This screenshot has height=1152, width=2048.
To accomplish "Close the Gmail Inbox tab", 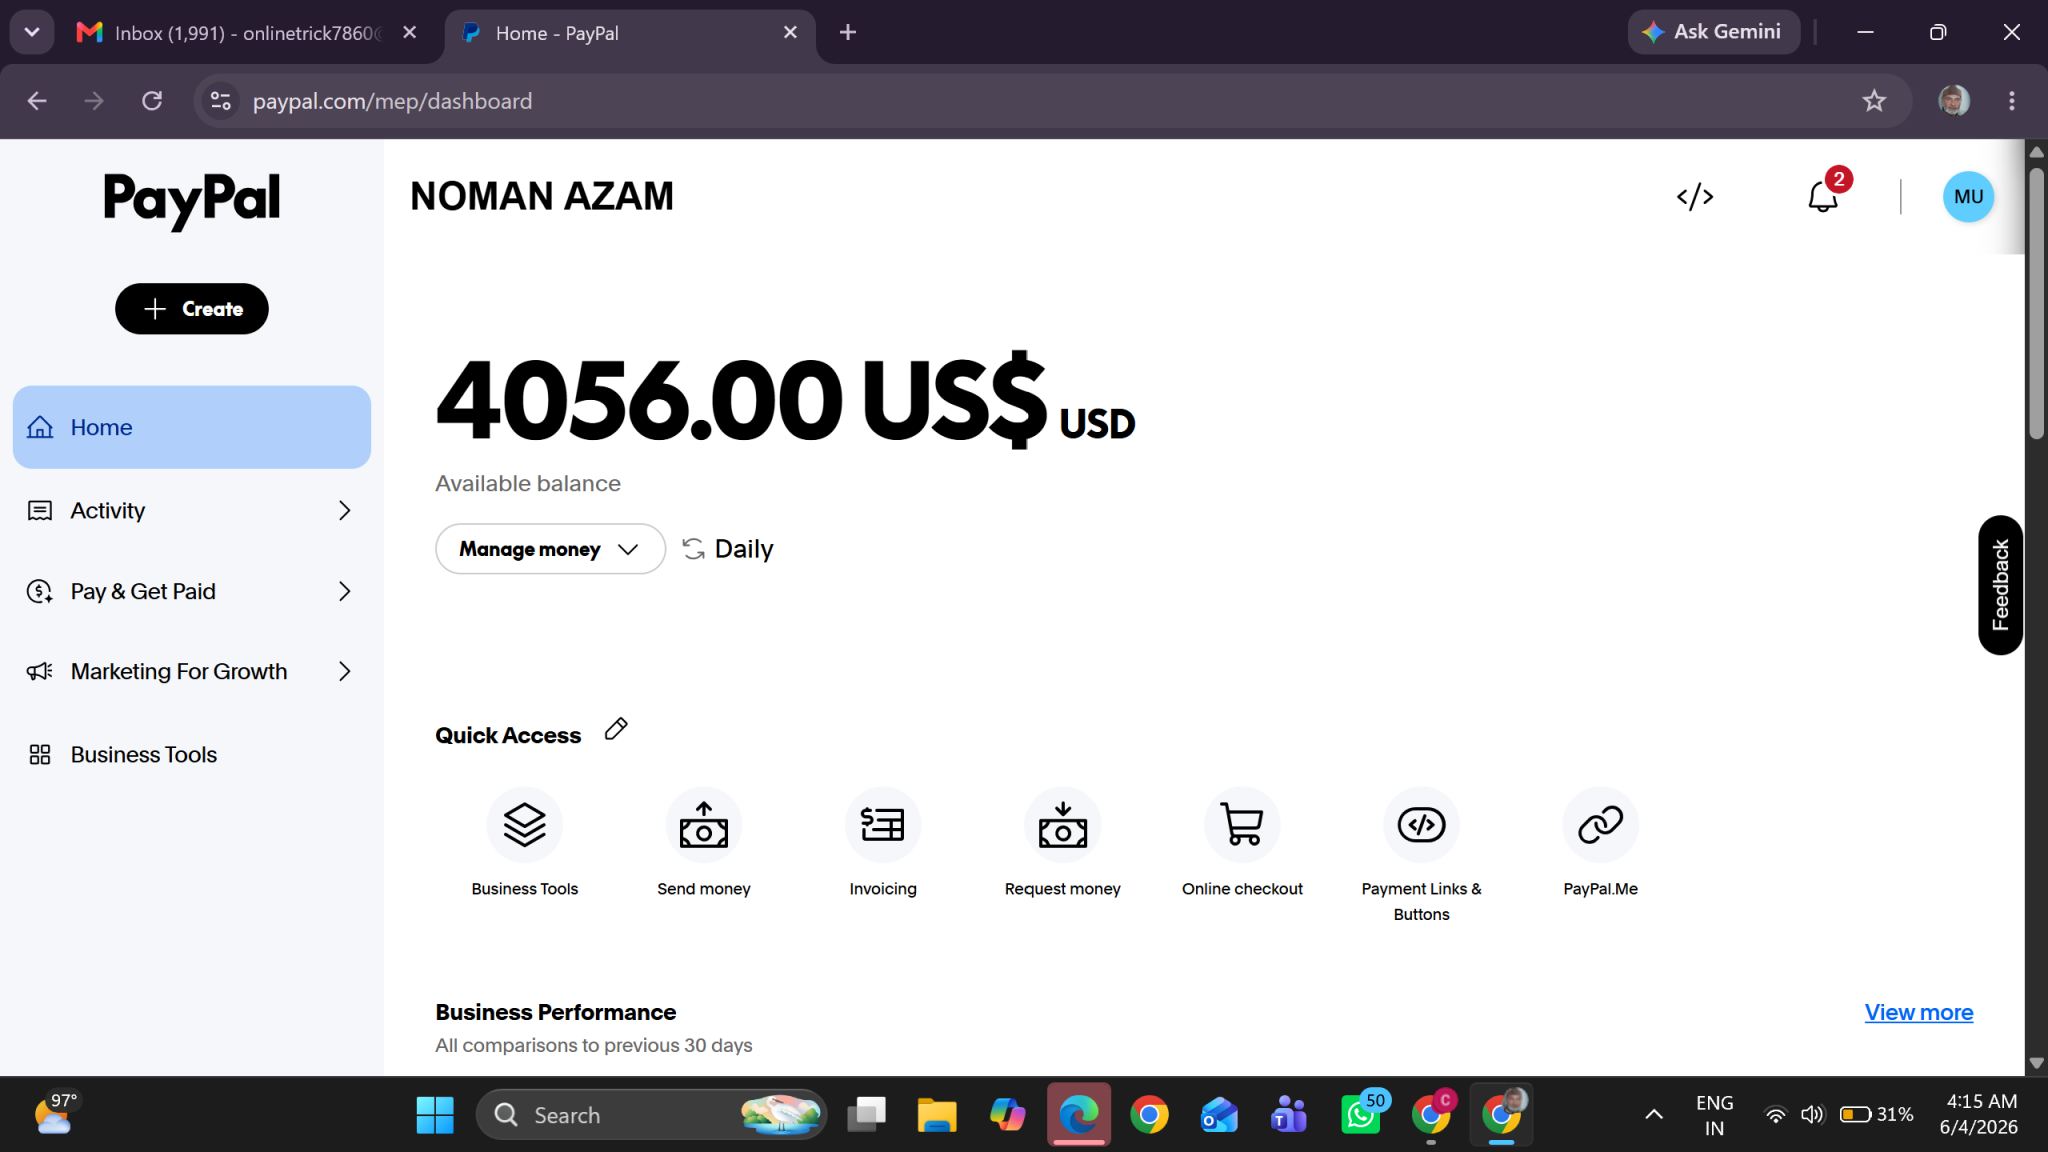I will click(x=409, y=33).
